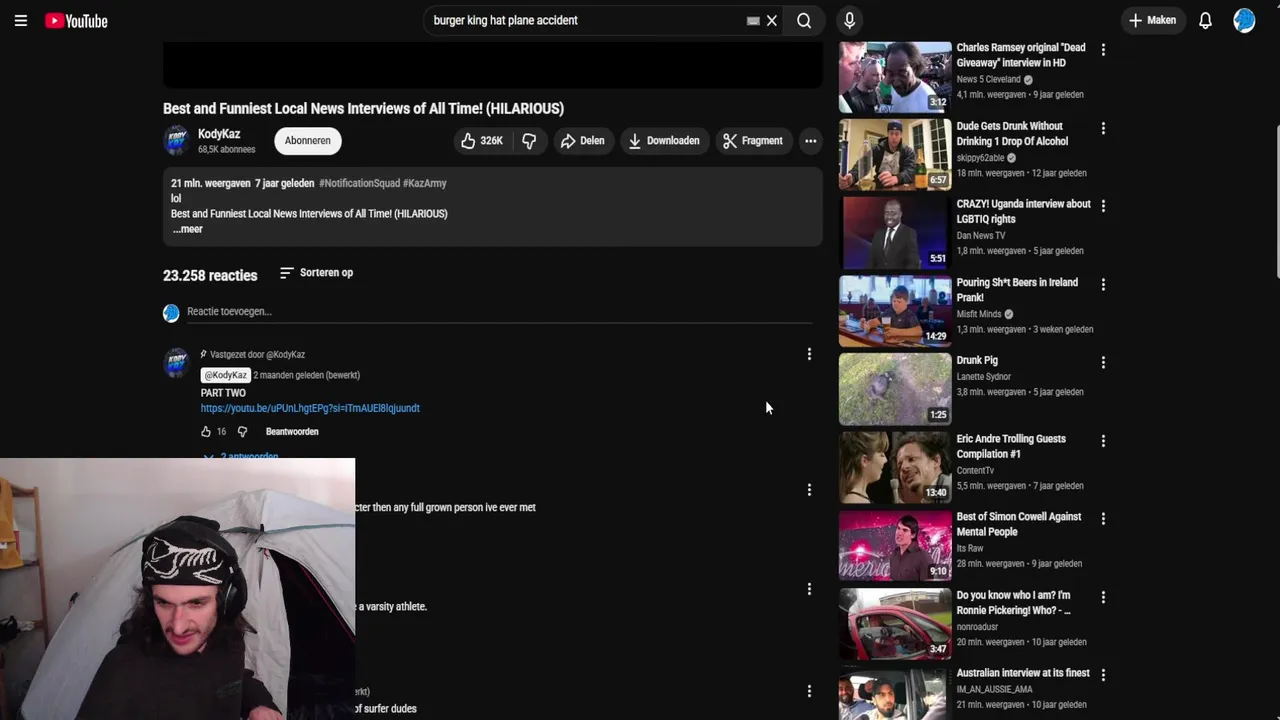1280x720 pixels.
Task: Create a clip with Fragment
Action: coord(753,141)
